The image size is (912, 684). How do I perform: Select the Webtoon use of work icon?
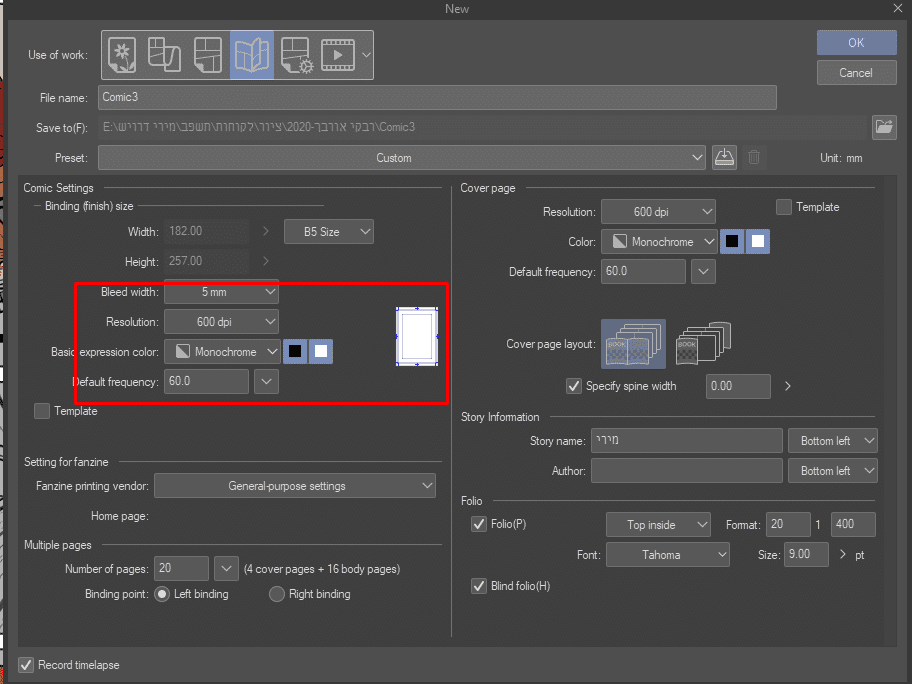[162, 54]
